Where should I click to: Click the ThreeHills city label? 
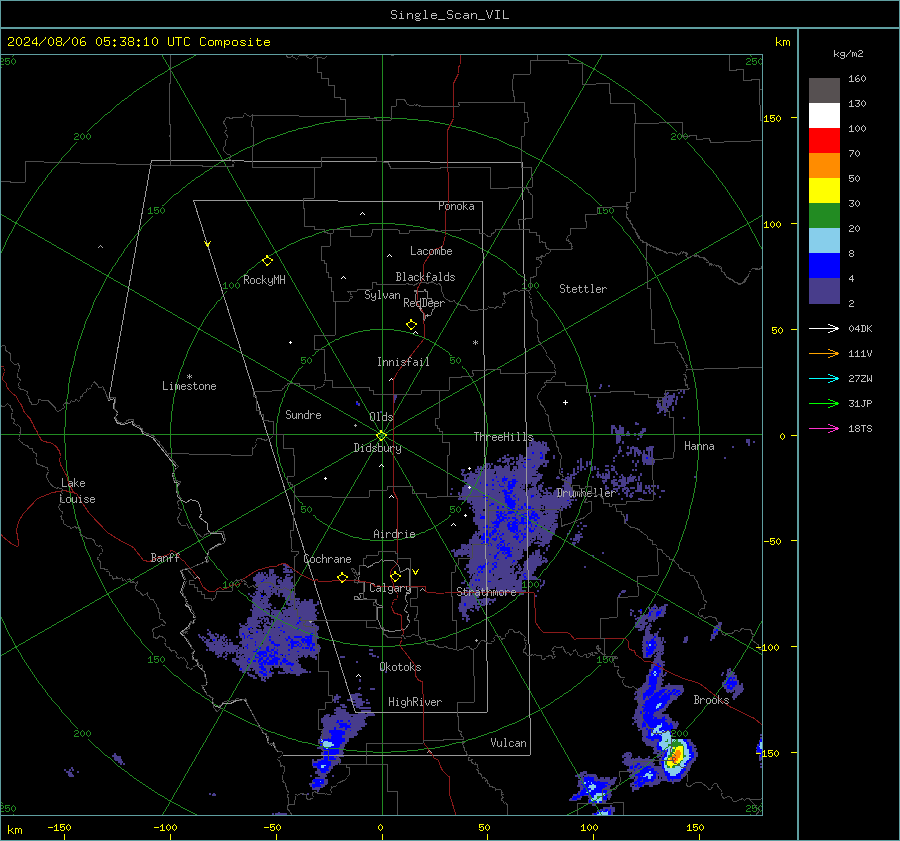coord(503,437)
